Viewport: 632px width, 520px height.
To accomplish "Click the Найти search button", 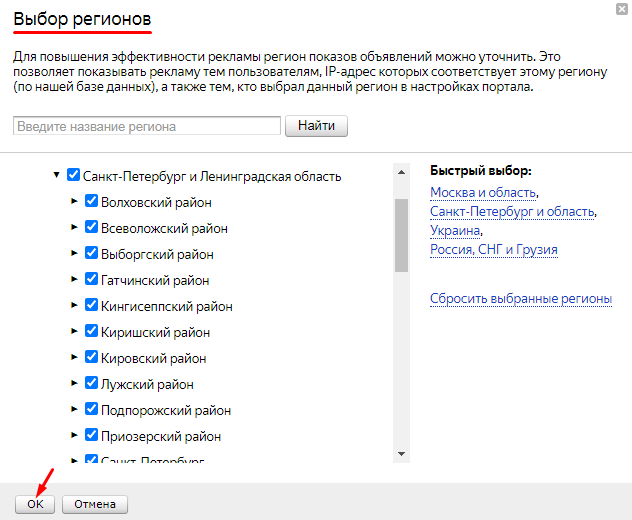I will (x=316, y=126).
